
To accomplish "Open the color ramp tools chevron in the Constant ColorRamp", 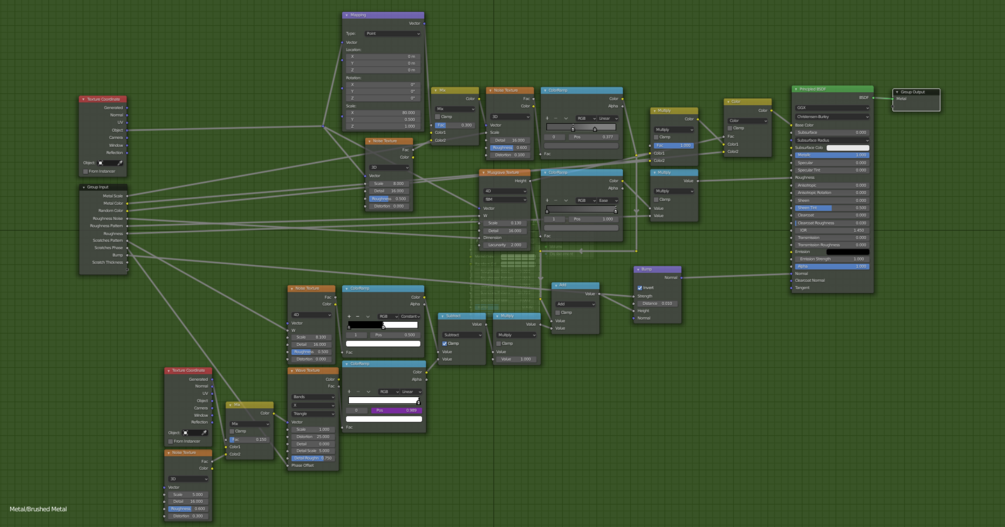I will coord(368,316).
